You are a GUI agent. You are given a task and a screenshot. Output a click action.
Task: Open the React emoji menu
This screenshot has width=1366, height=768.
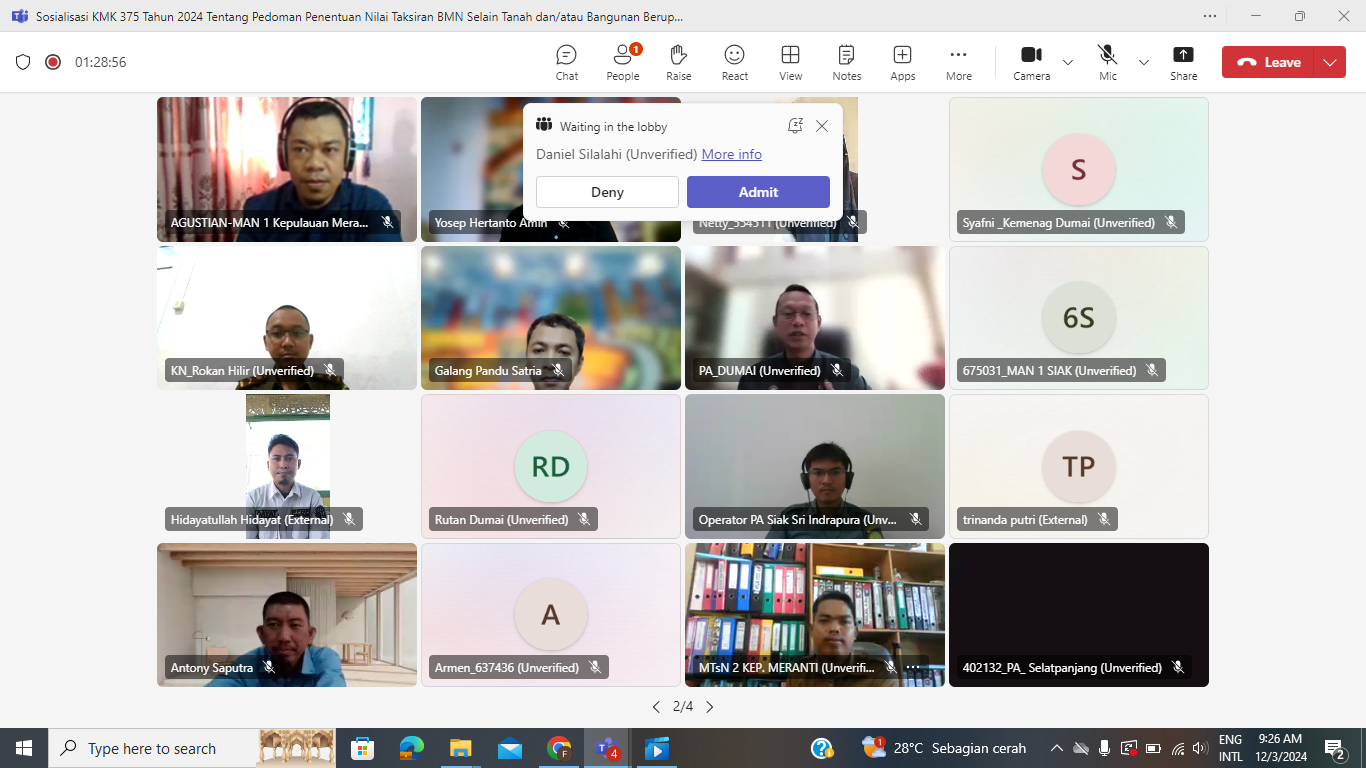(x=734, y=62)
